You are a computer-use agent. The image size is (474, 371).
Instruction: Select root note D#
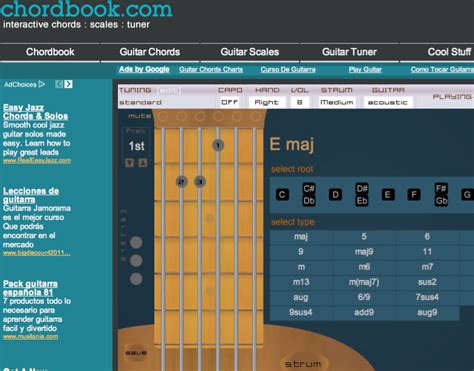tap(362, 189)
